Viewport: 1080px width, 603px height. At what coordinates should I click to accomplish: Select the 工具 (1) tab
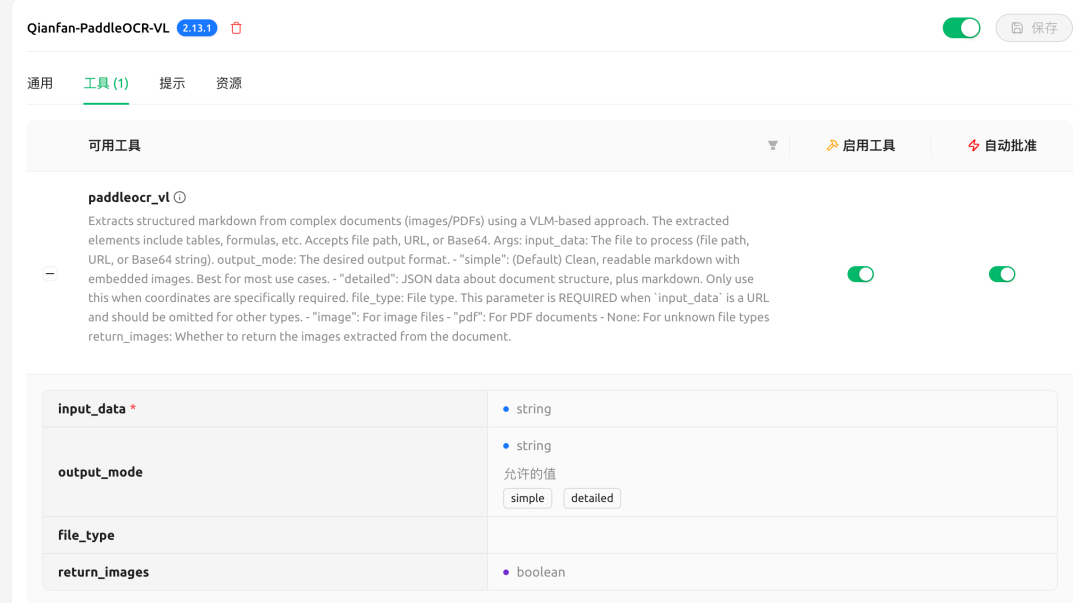tap(106, 83)
